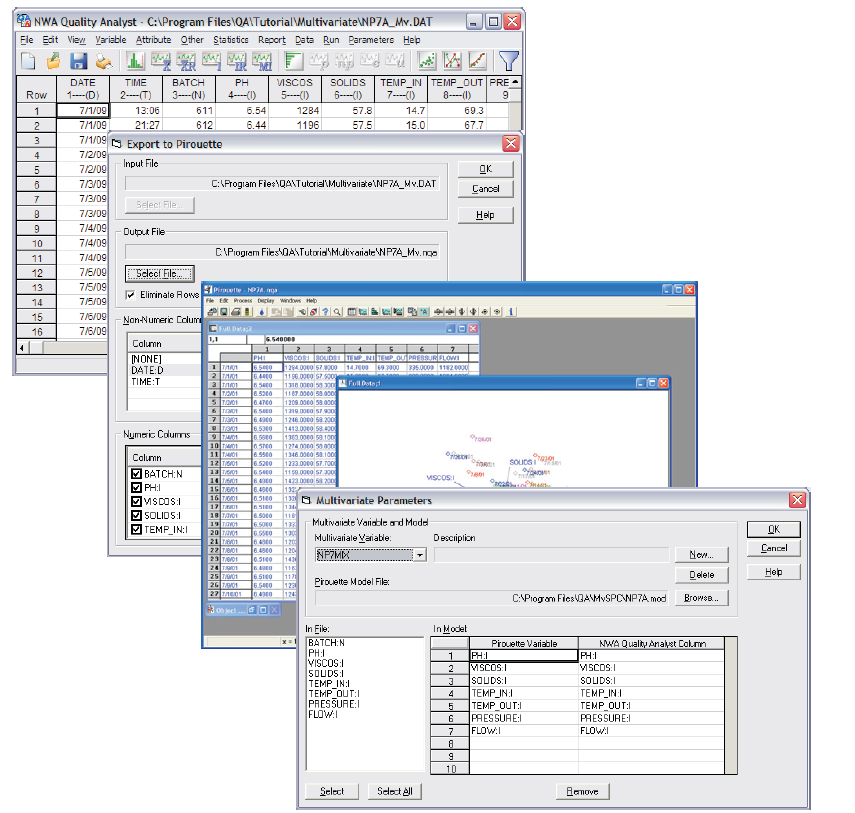This screenshot has width=855, height=813.
Task: Uncheck the BATCH:N numeric column
Action: click(x=137, y=474)
